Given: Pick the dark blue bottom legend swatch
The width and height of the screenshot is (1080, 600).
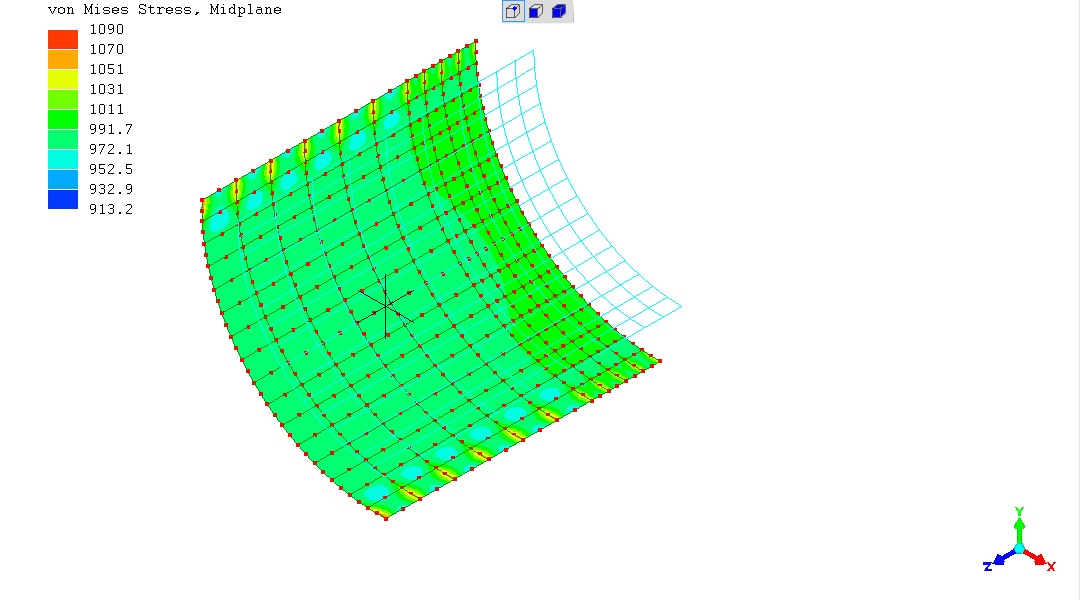Looking at the screenshot, I should tap(63, 199).
